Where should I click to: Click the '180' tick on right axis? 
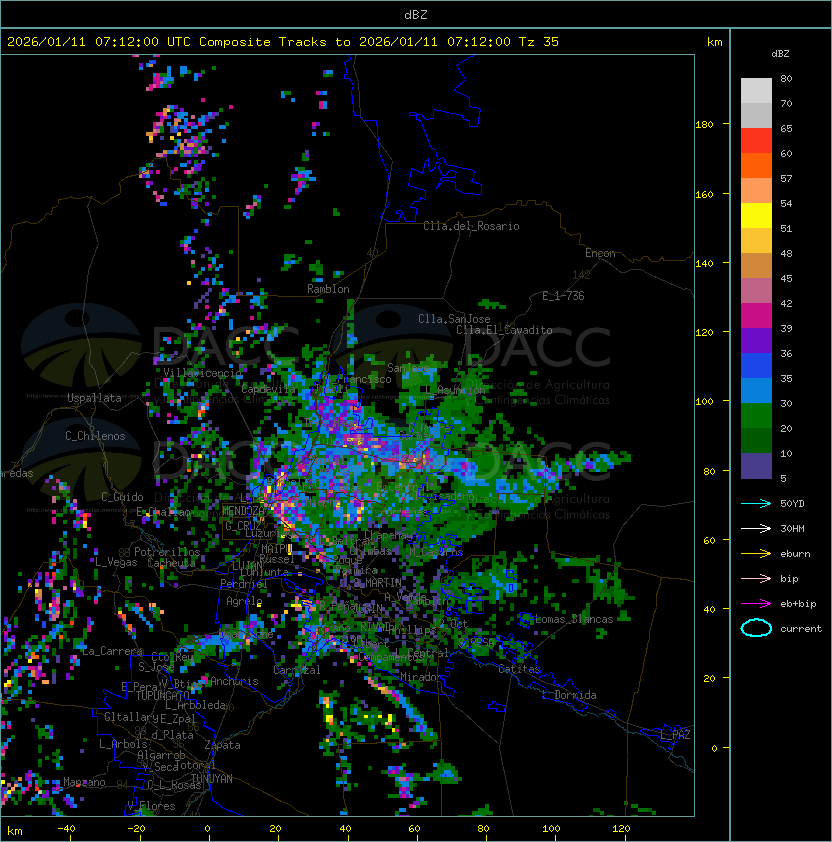click(704, 125)
